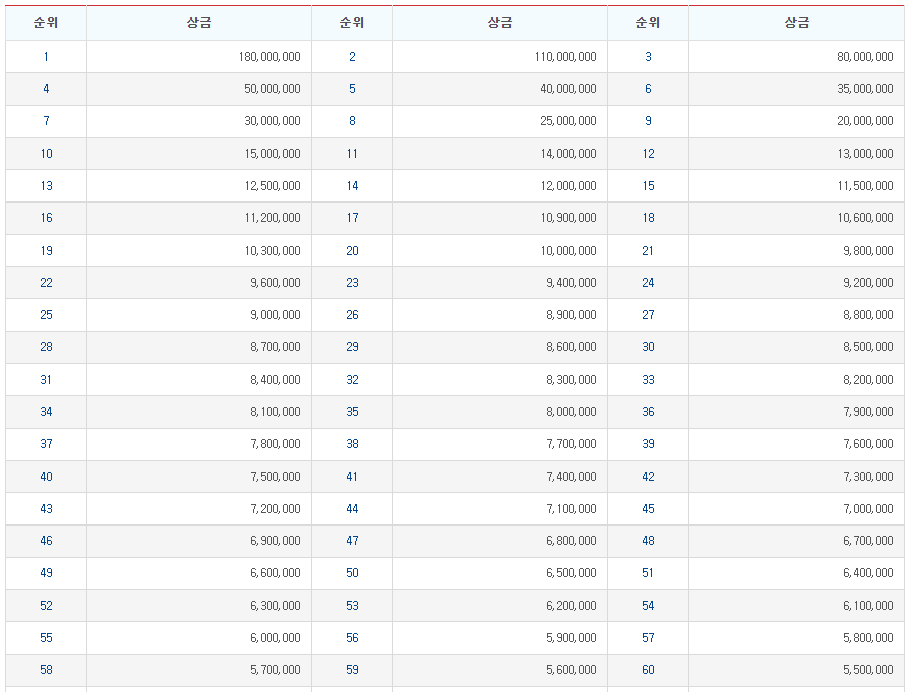Screen dimensions: 910x692
Task: Select rank 40 cell
Action: 46,477
